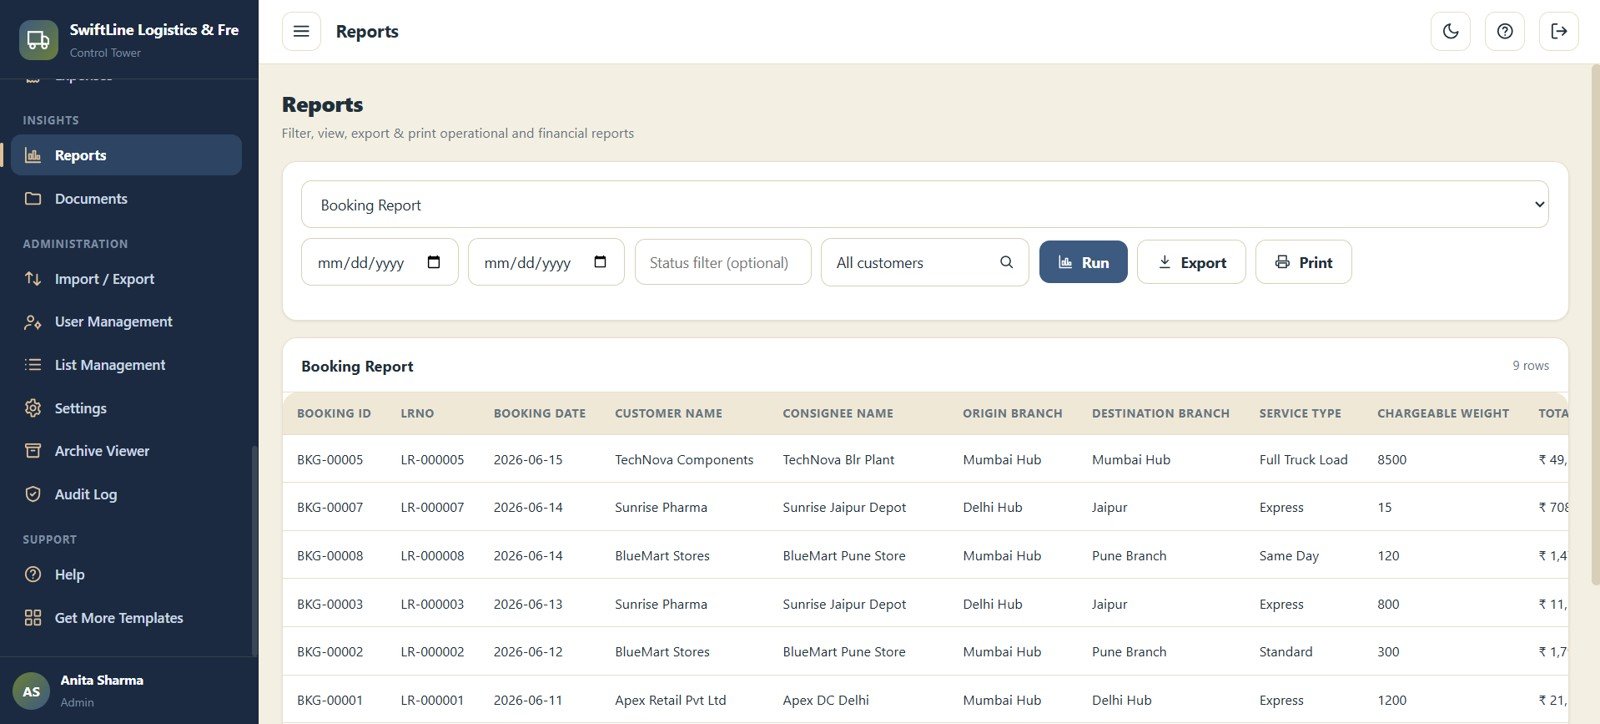1600x724 pixels.
Task: Click the Reports bar chart icon in sidebar
Action: pyautogui.click(x=33, y=155)
